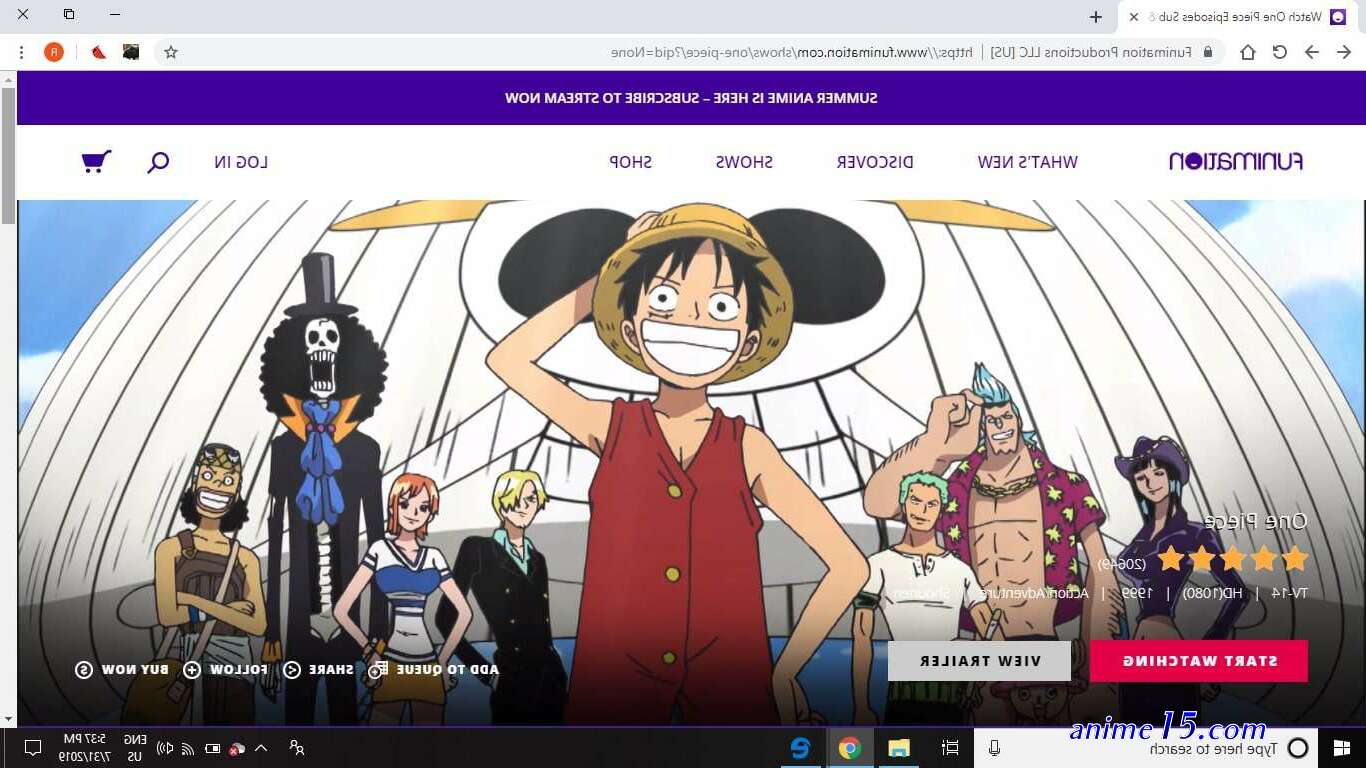This screenshot has height=768, width=1366.
Task: Open Microsoft Edge from taskbar
Action: (800, 748)
